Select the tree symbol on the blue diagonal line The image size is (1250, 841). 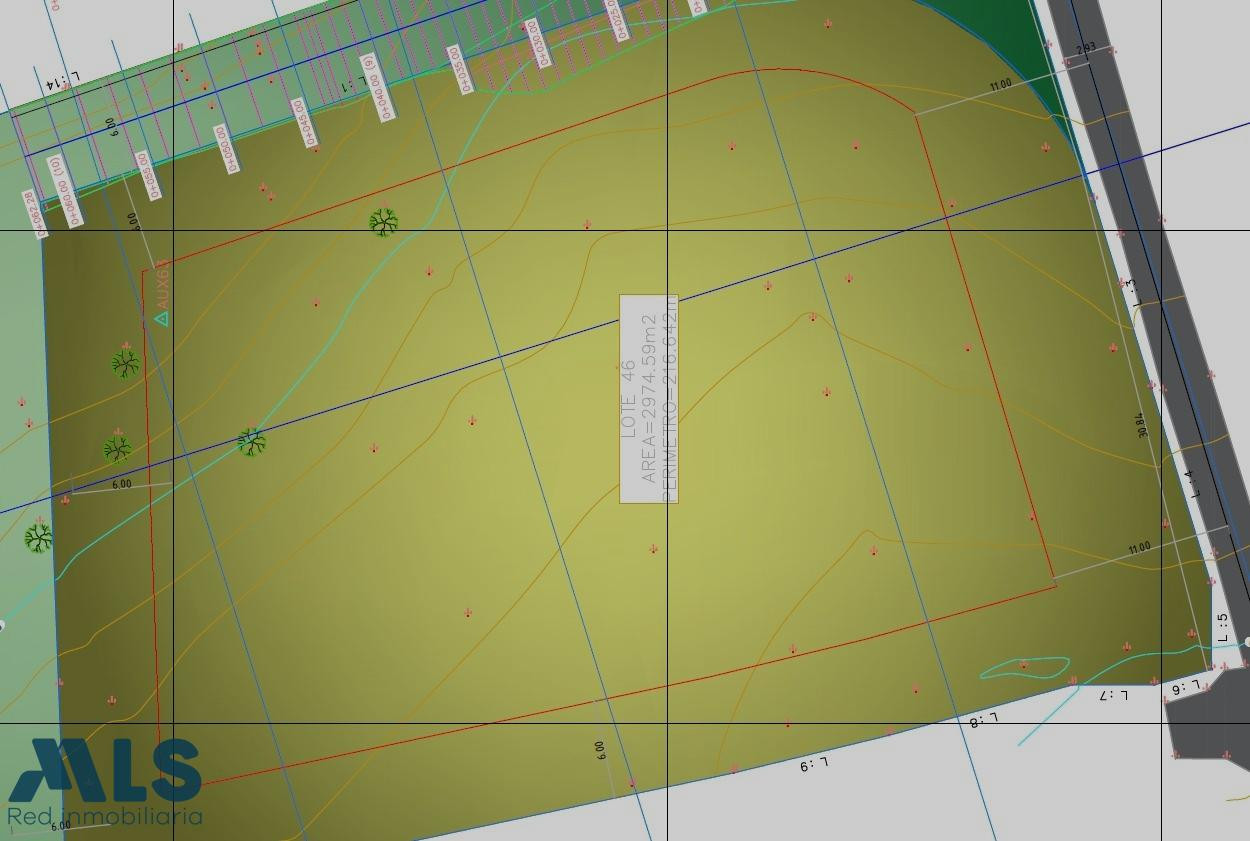pos(252,441)
